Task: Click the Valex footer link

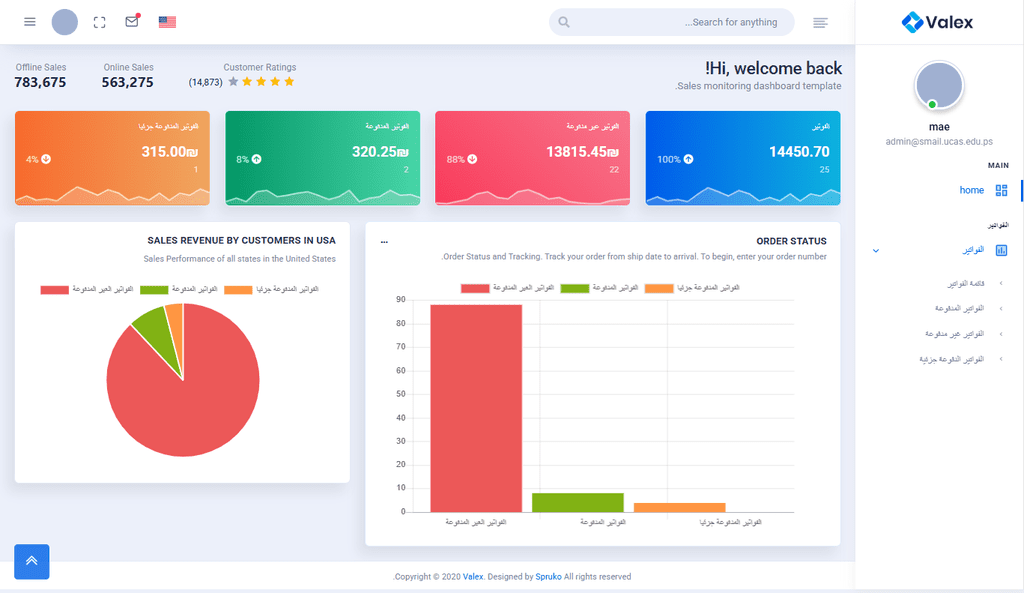Action: (473, 577)
